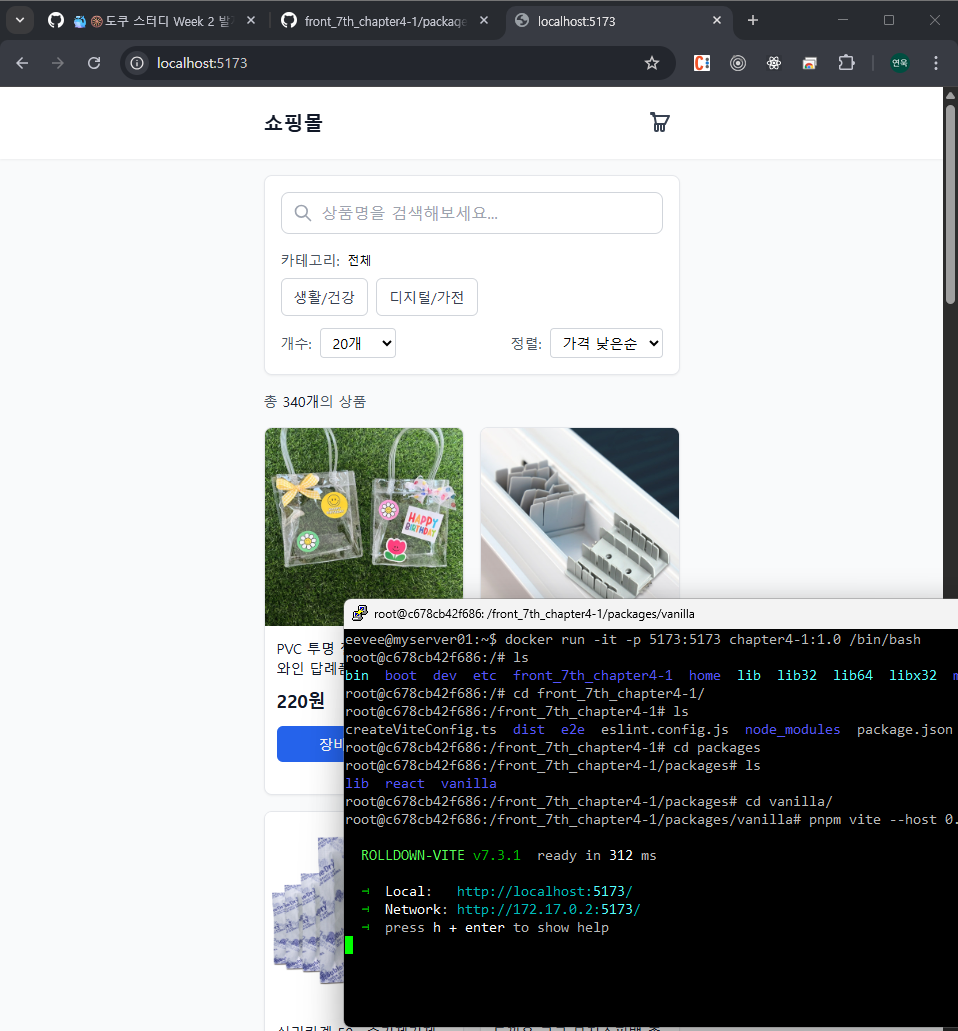
Task: Select the 생활/건강 category button
Action: click(324, 297)
